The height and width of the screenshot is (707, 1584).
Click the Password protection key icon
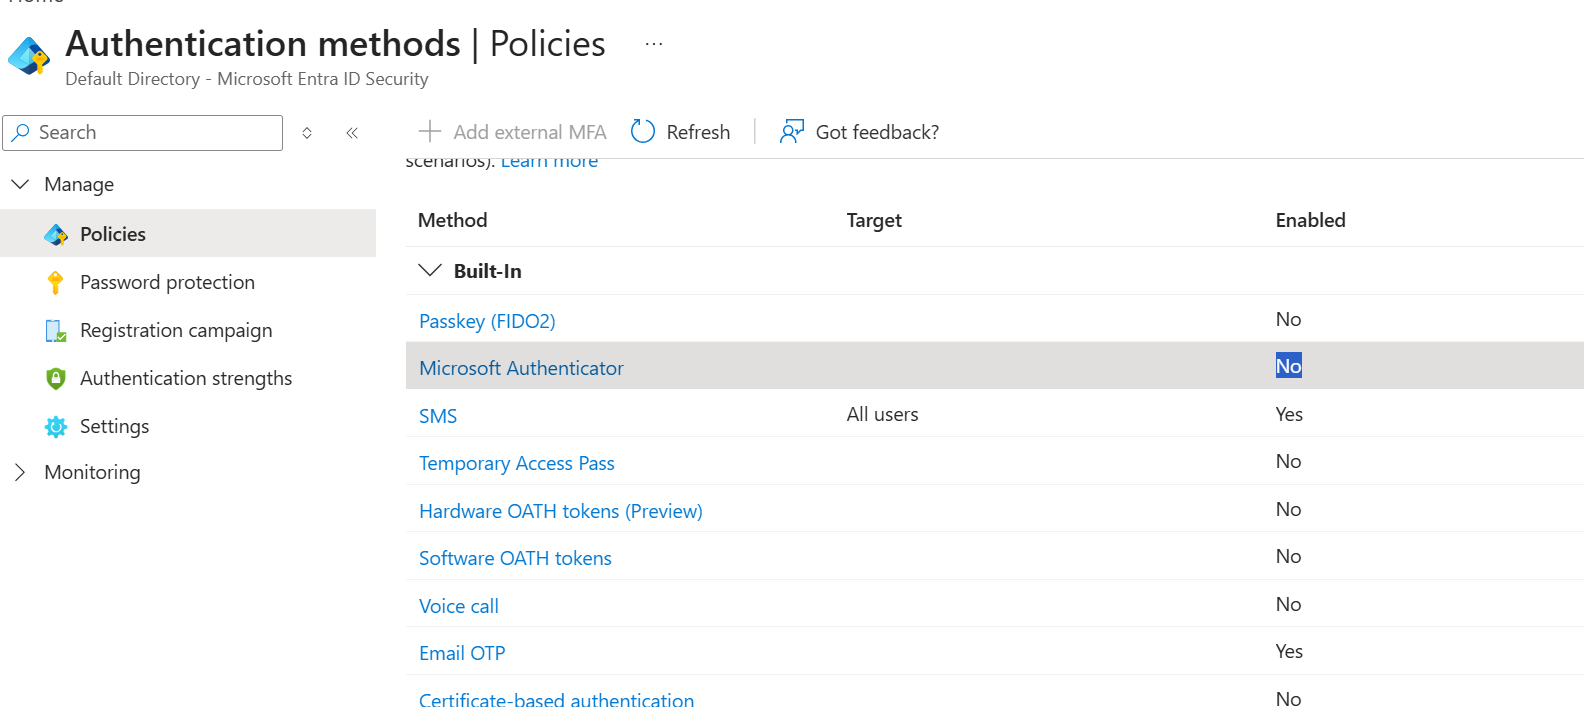click(x=56, y=282)
